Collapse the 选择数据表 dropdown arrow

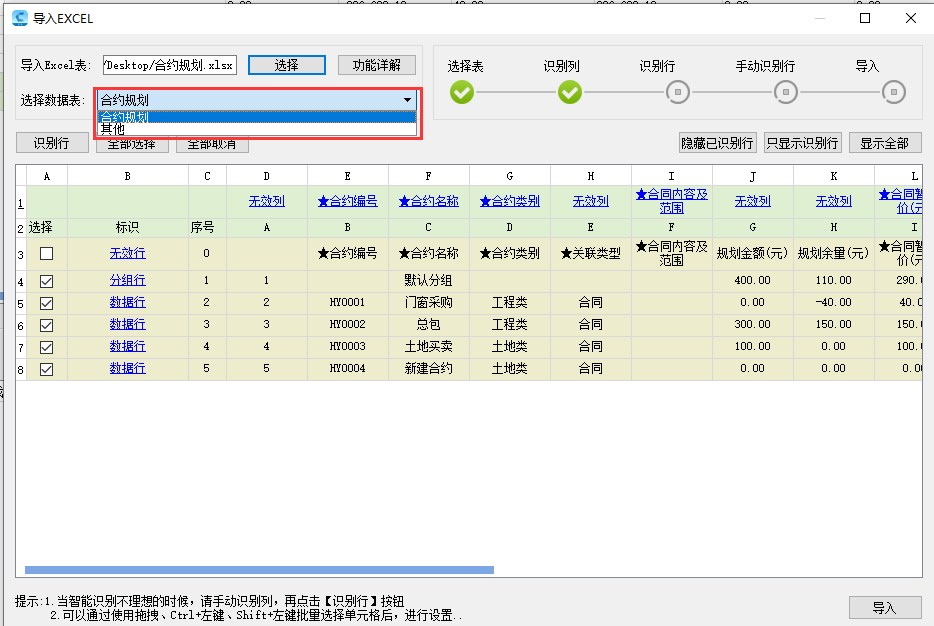407,100
